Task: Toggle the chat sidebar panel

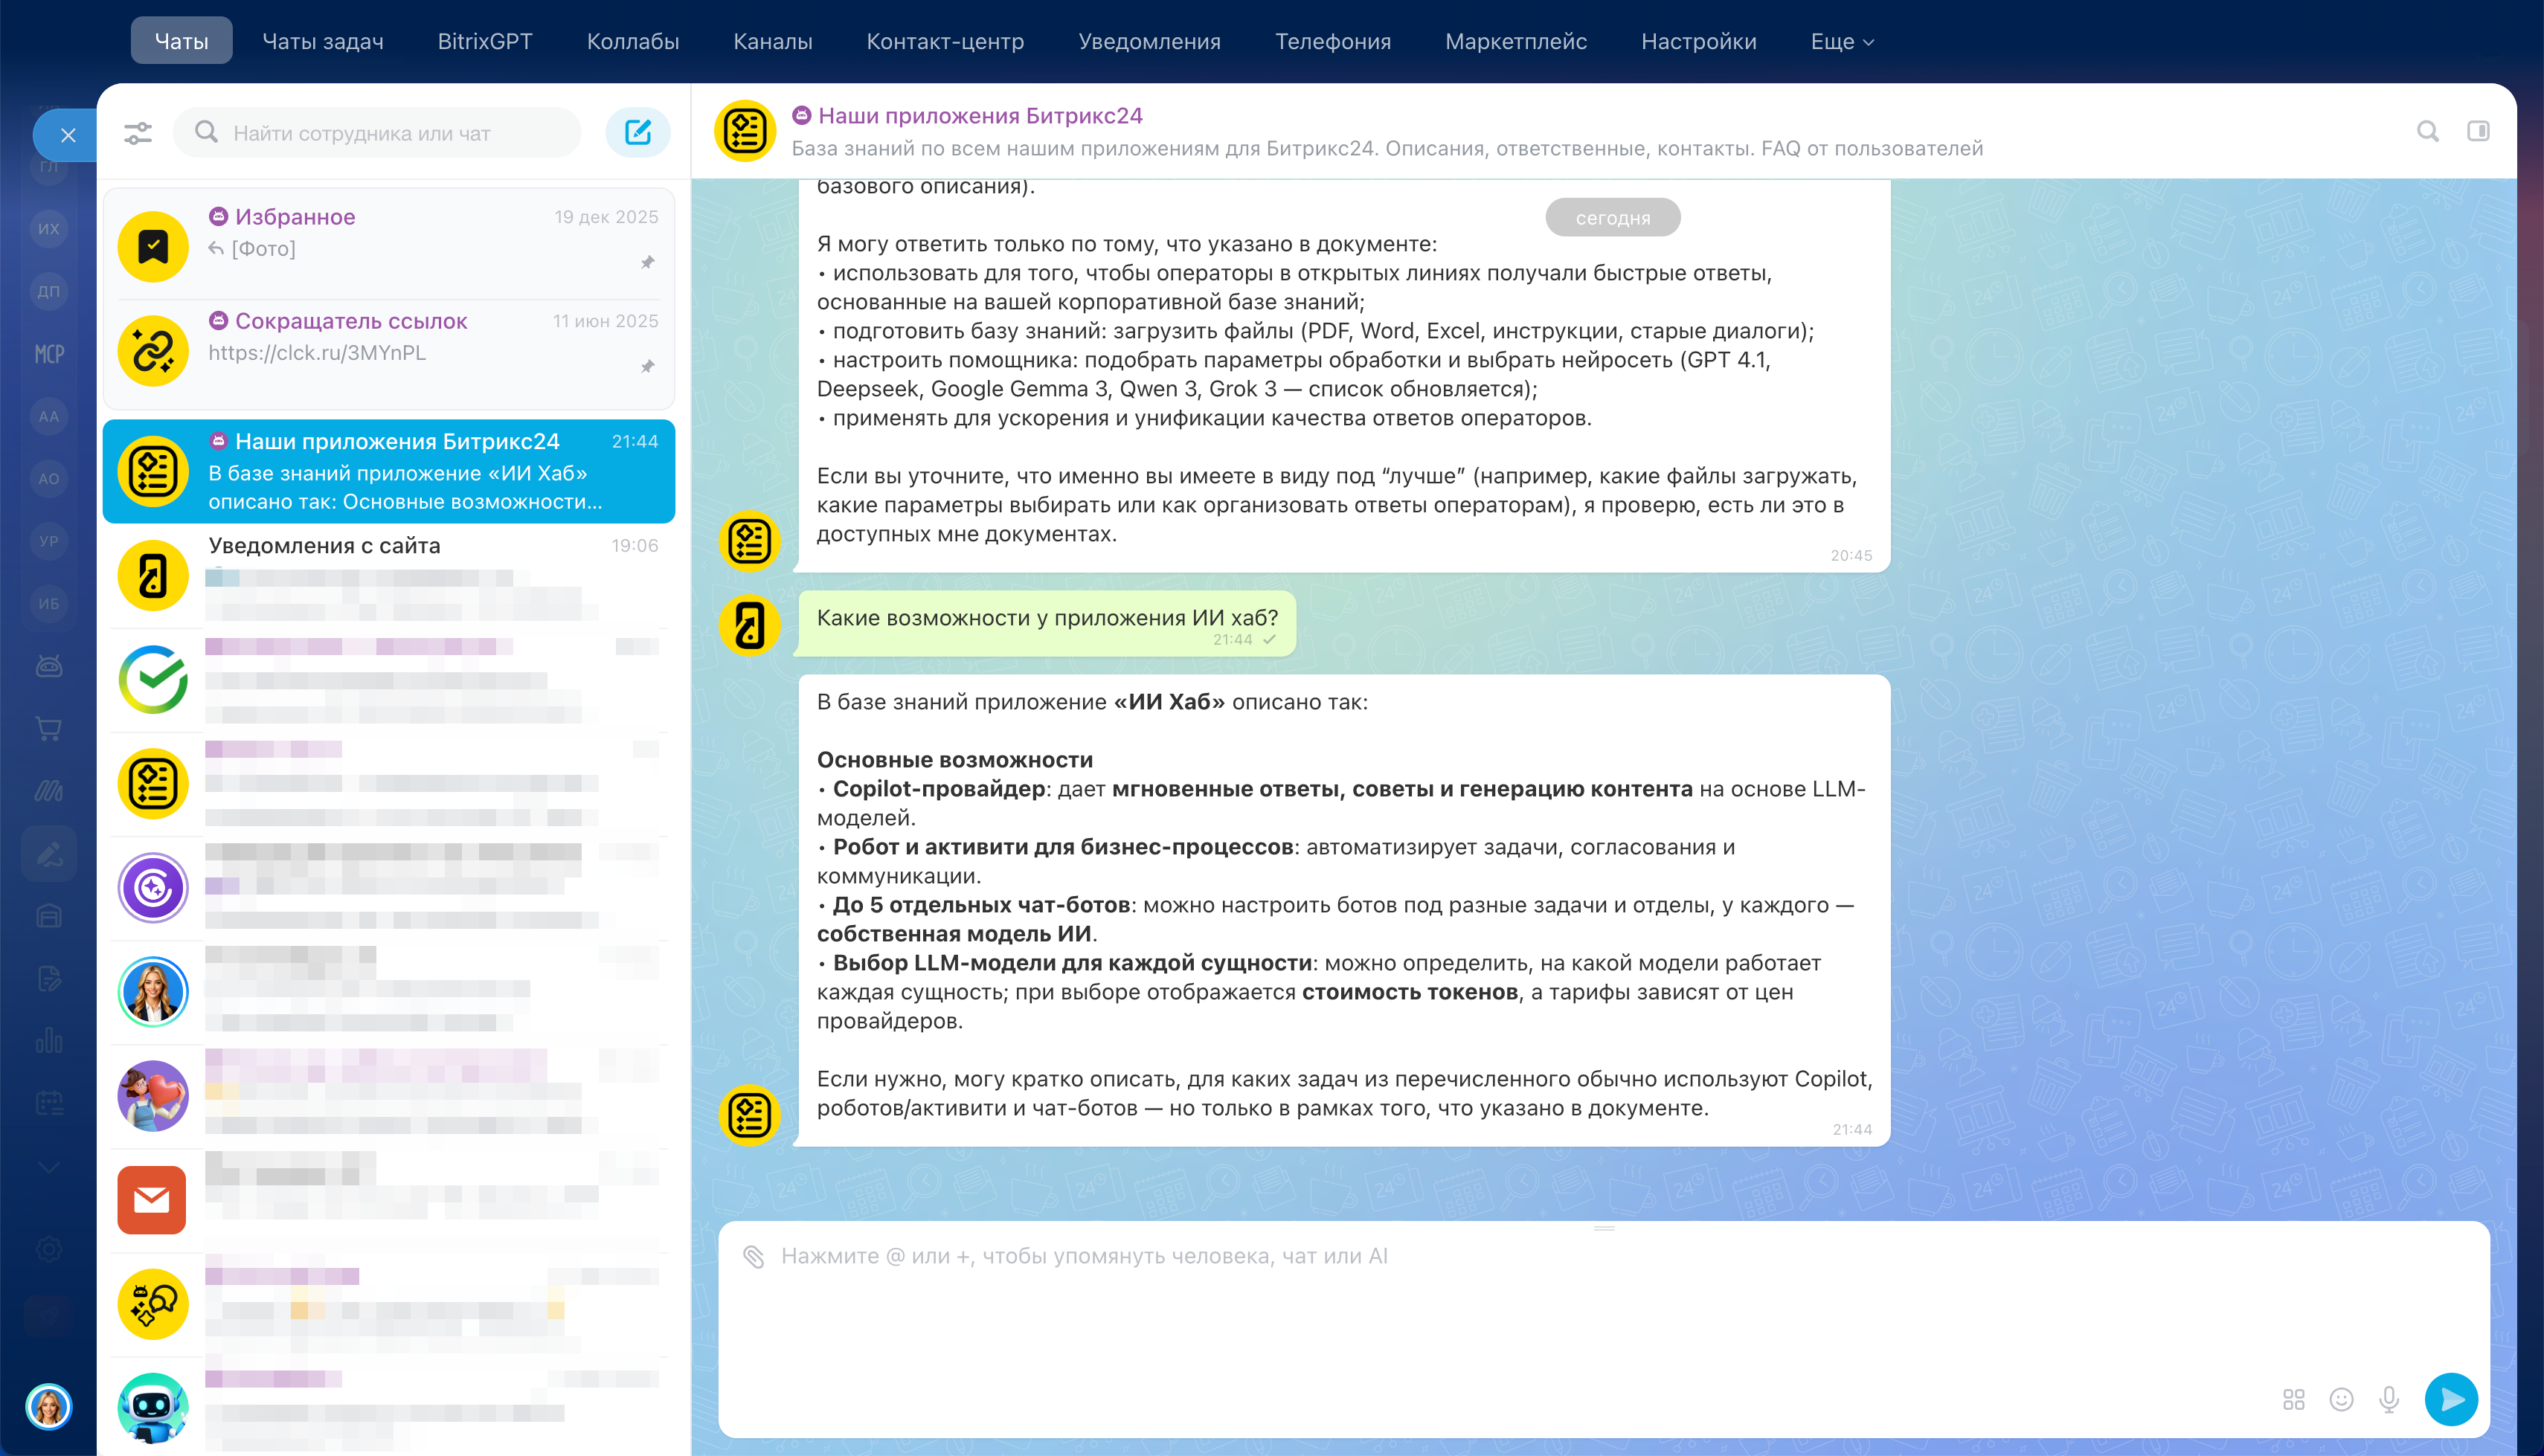Action: (x=2478, y=131)
